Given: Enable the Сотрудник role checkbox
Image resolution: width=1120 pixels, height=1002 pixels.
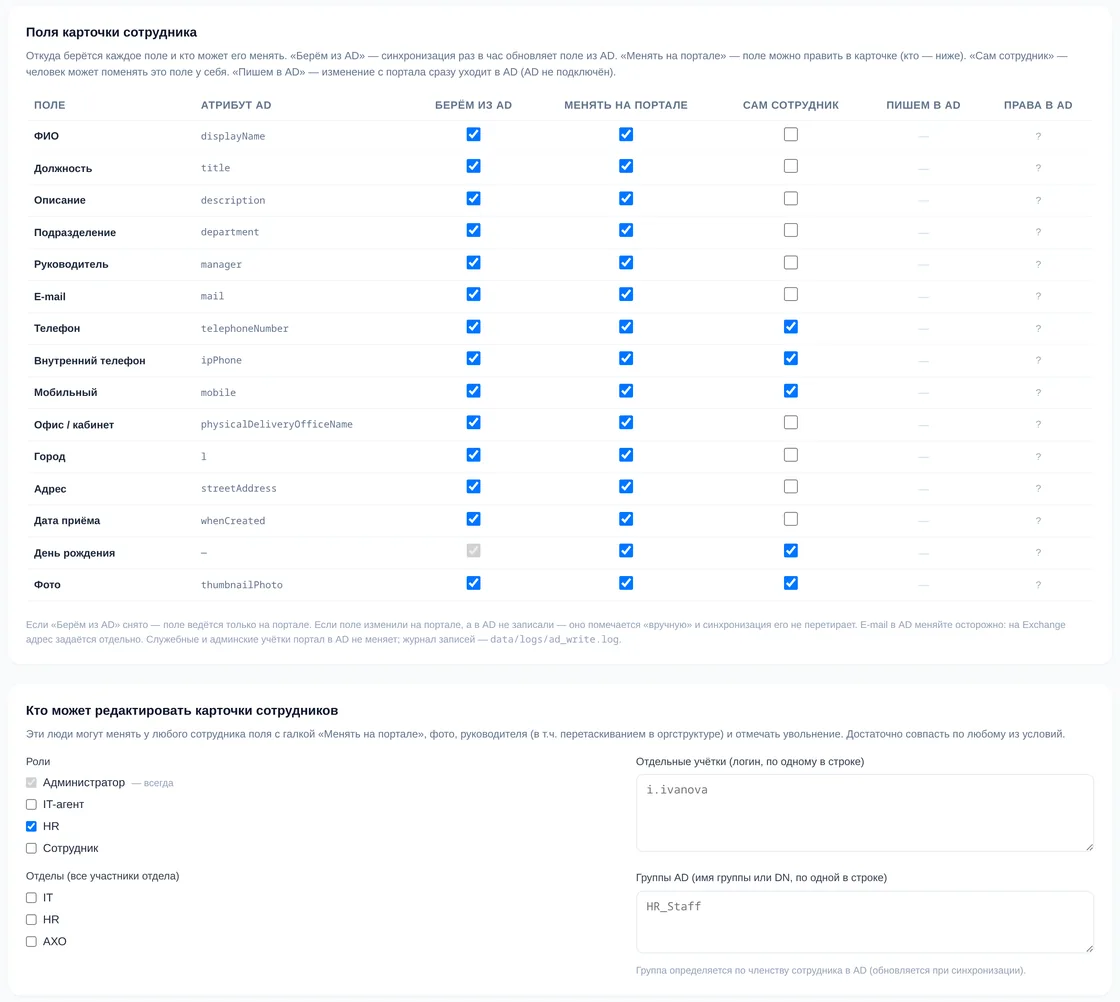Looking at the screenshot, I should tap(31, 848).
